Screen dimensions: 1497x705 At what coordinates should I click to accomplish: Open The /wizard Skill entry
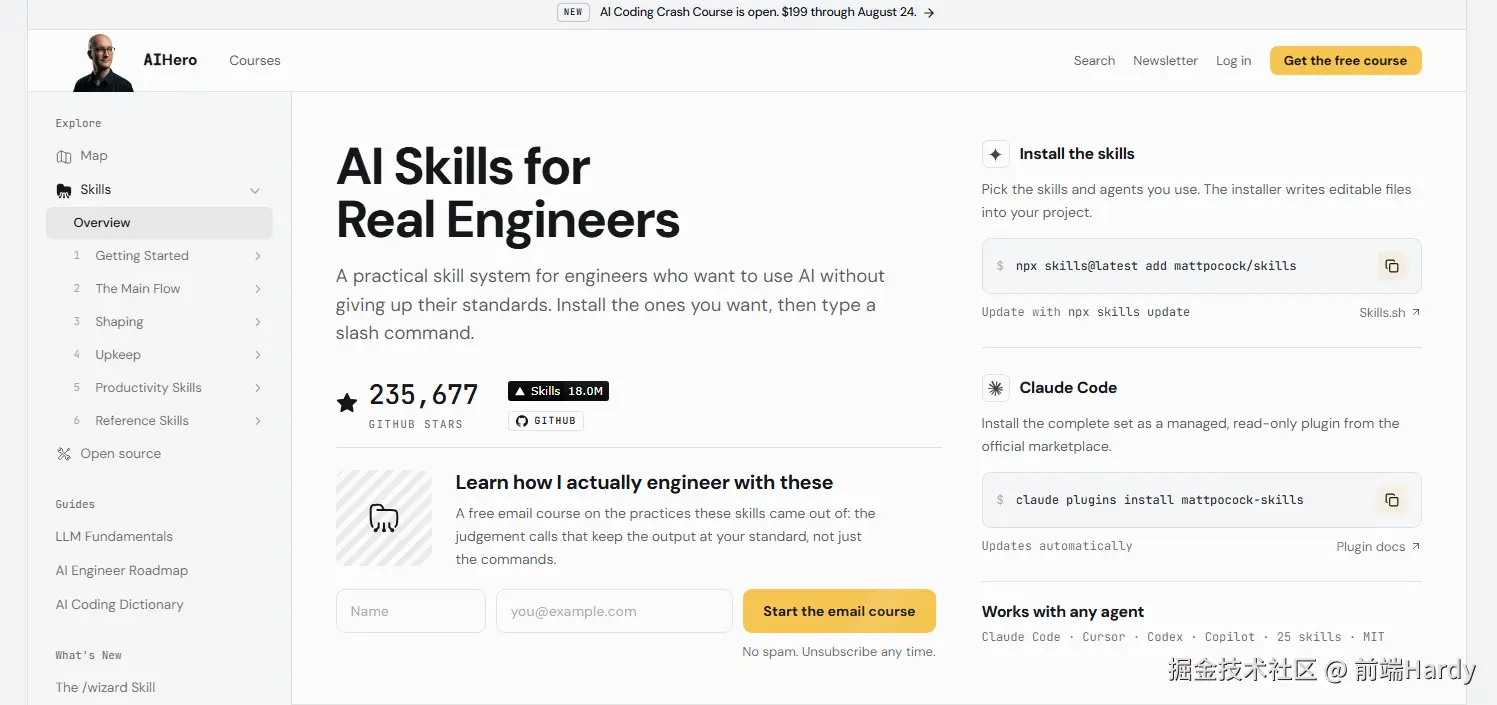click(106, 688)
